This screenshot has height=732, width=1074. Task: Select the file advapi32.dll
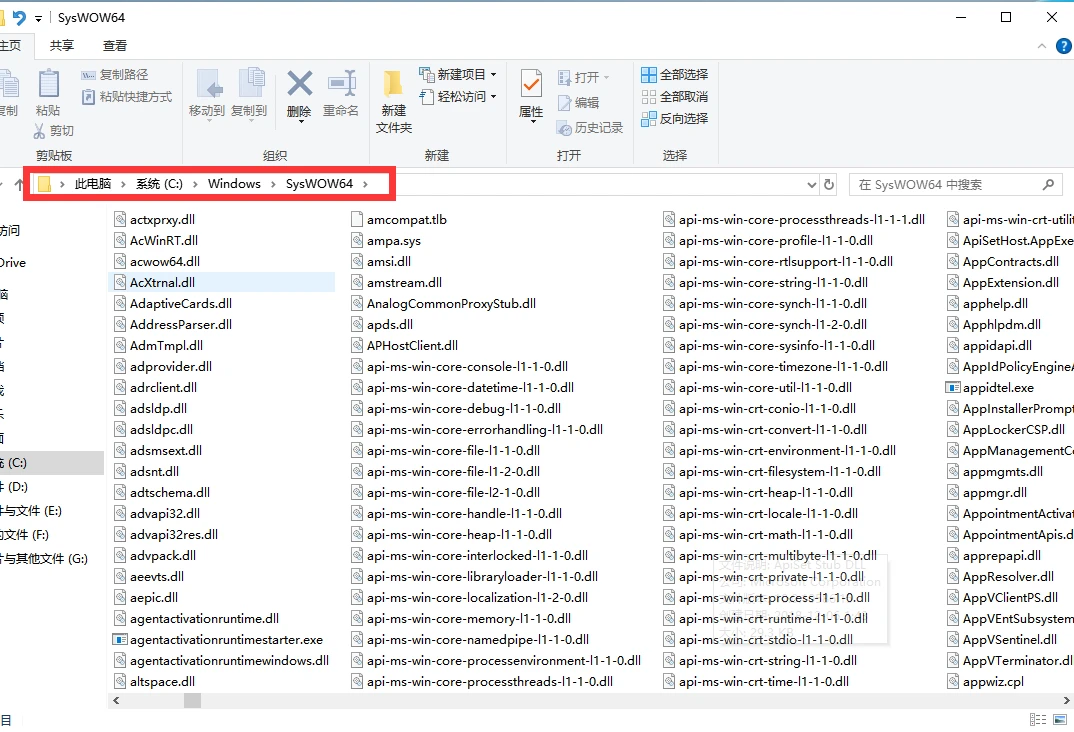point(164,513)
